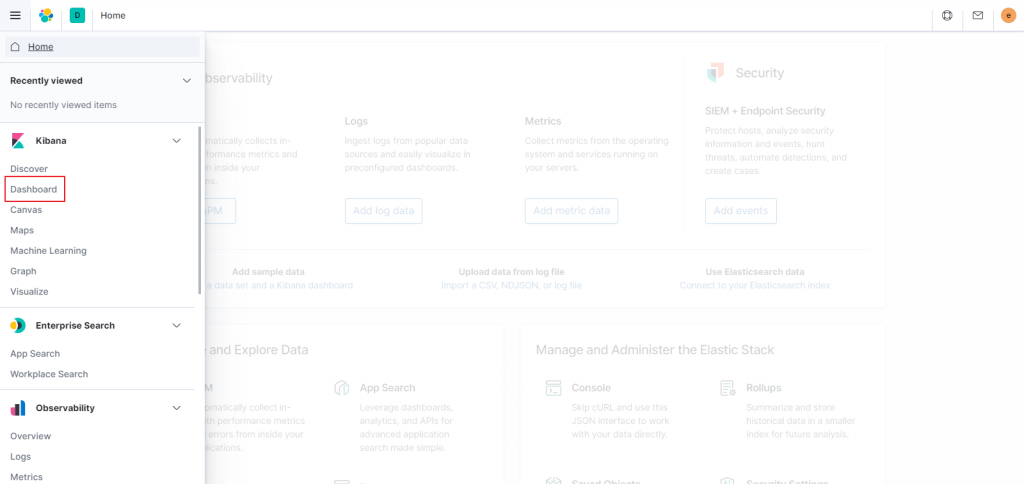Open sidebar Metrics link

(x=27, y=477)
